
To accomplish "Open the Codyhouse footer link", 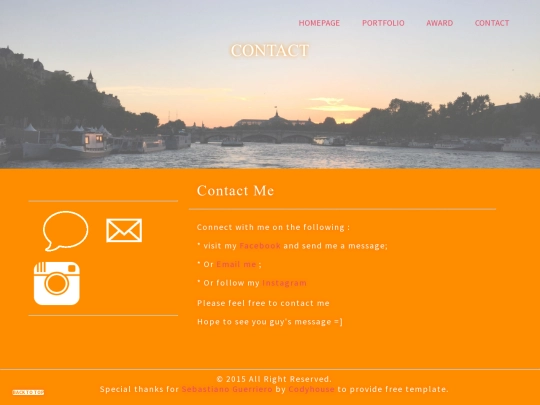I will (x=311, y=389).
